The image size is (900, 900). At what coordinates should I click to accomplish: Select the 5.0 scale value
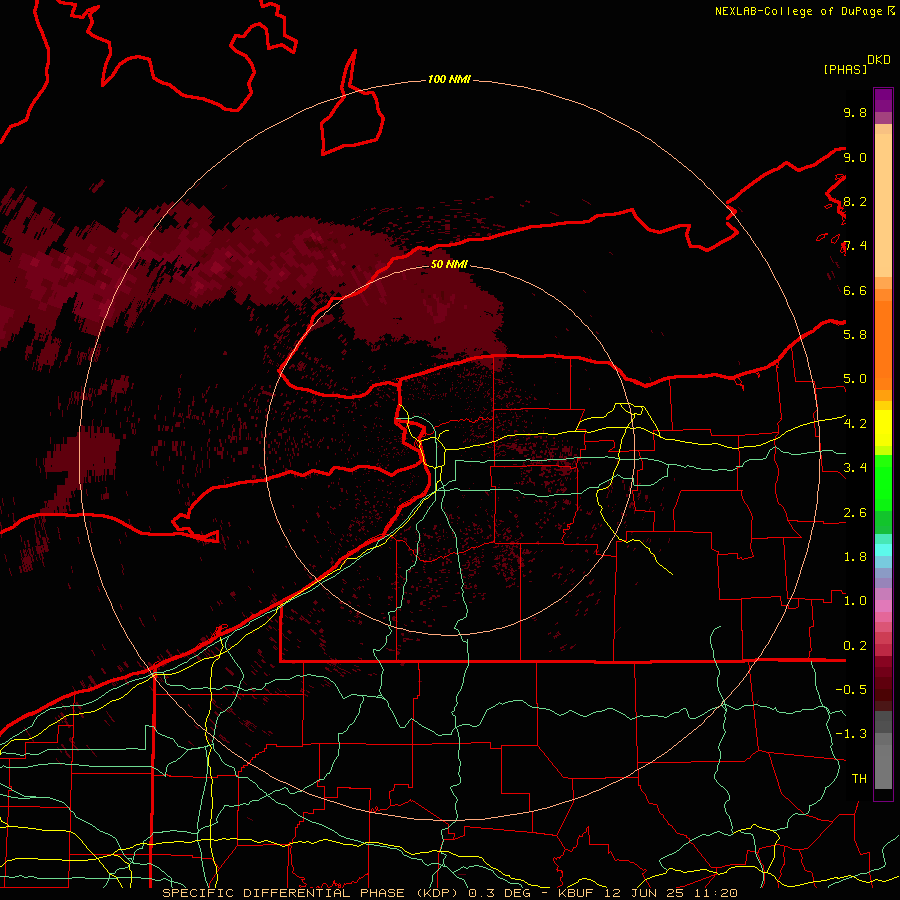tap(855, 379)
